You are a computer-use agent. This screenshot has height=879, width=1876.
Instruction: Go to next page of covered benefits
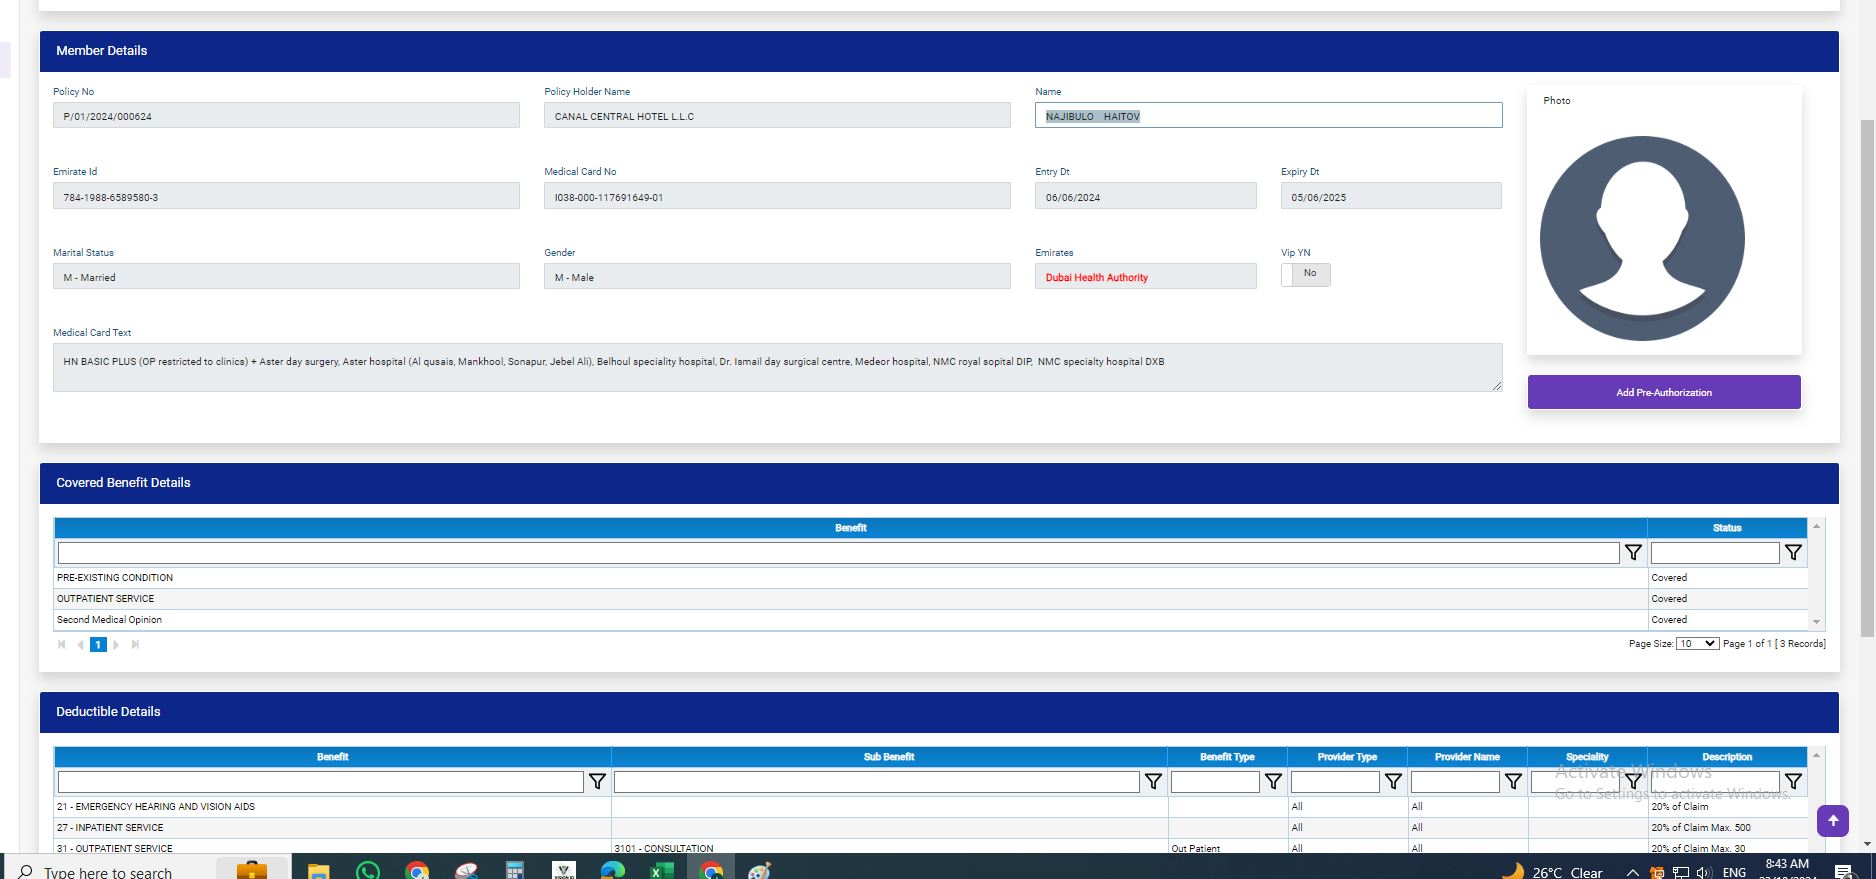116,645
